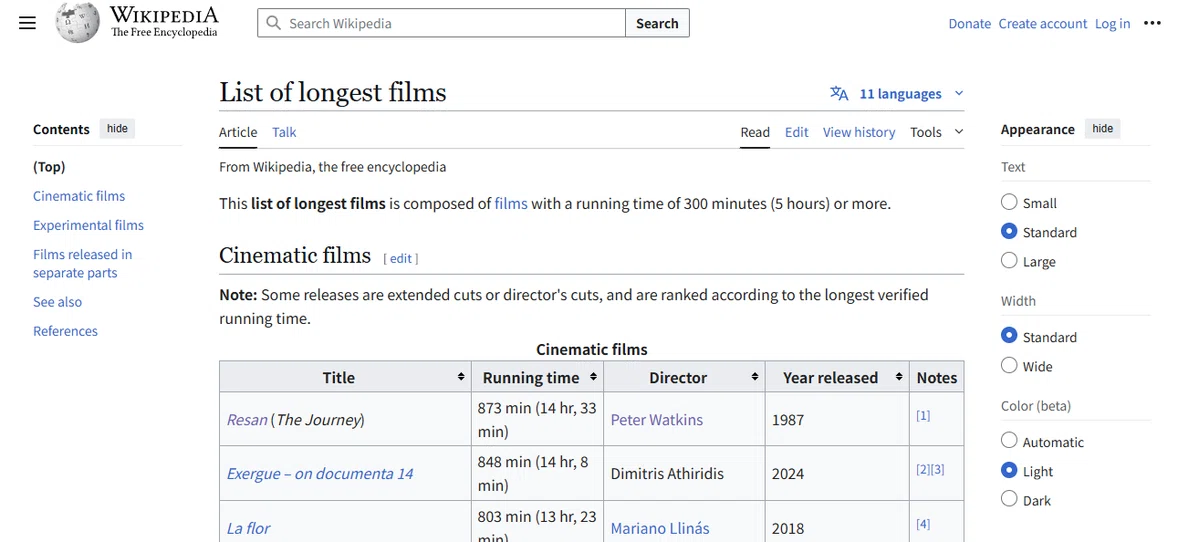Sort table by Running time arrows
The height and width of the screenshot is (542, 1200).
pos(594,377)
